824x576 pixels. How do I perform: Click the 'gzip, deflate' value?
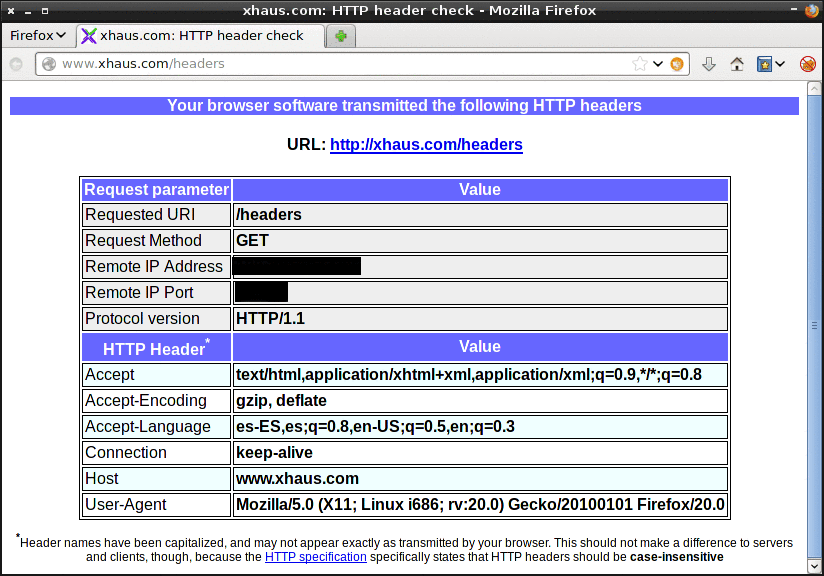pos(281,400)
